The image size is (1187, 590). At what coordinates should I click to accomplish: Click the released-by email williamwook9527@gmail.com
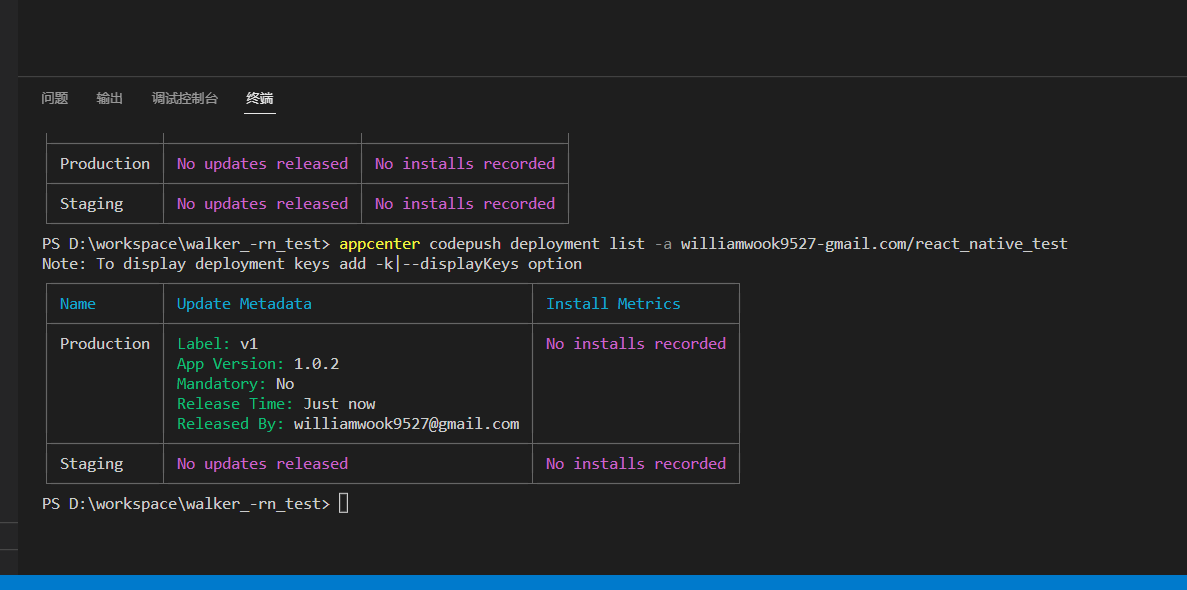[406, 423]
